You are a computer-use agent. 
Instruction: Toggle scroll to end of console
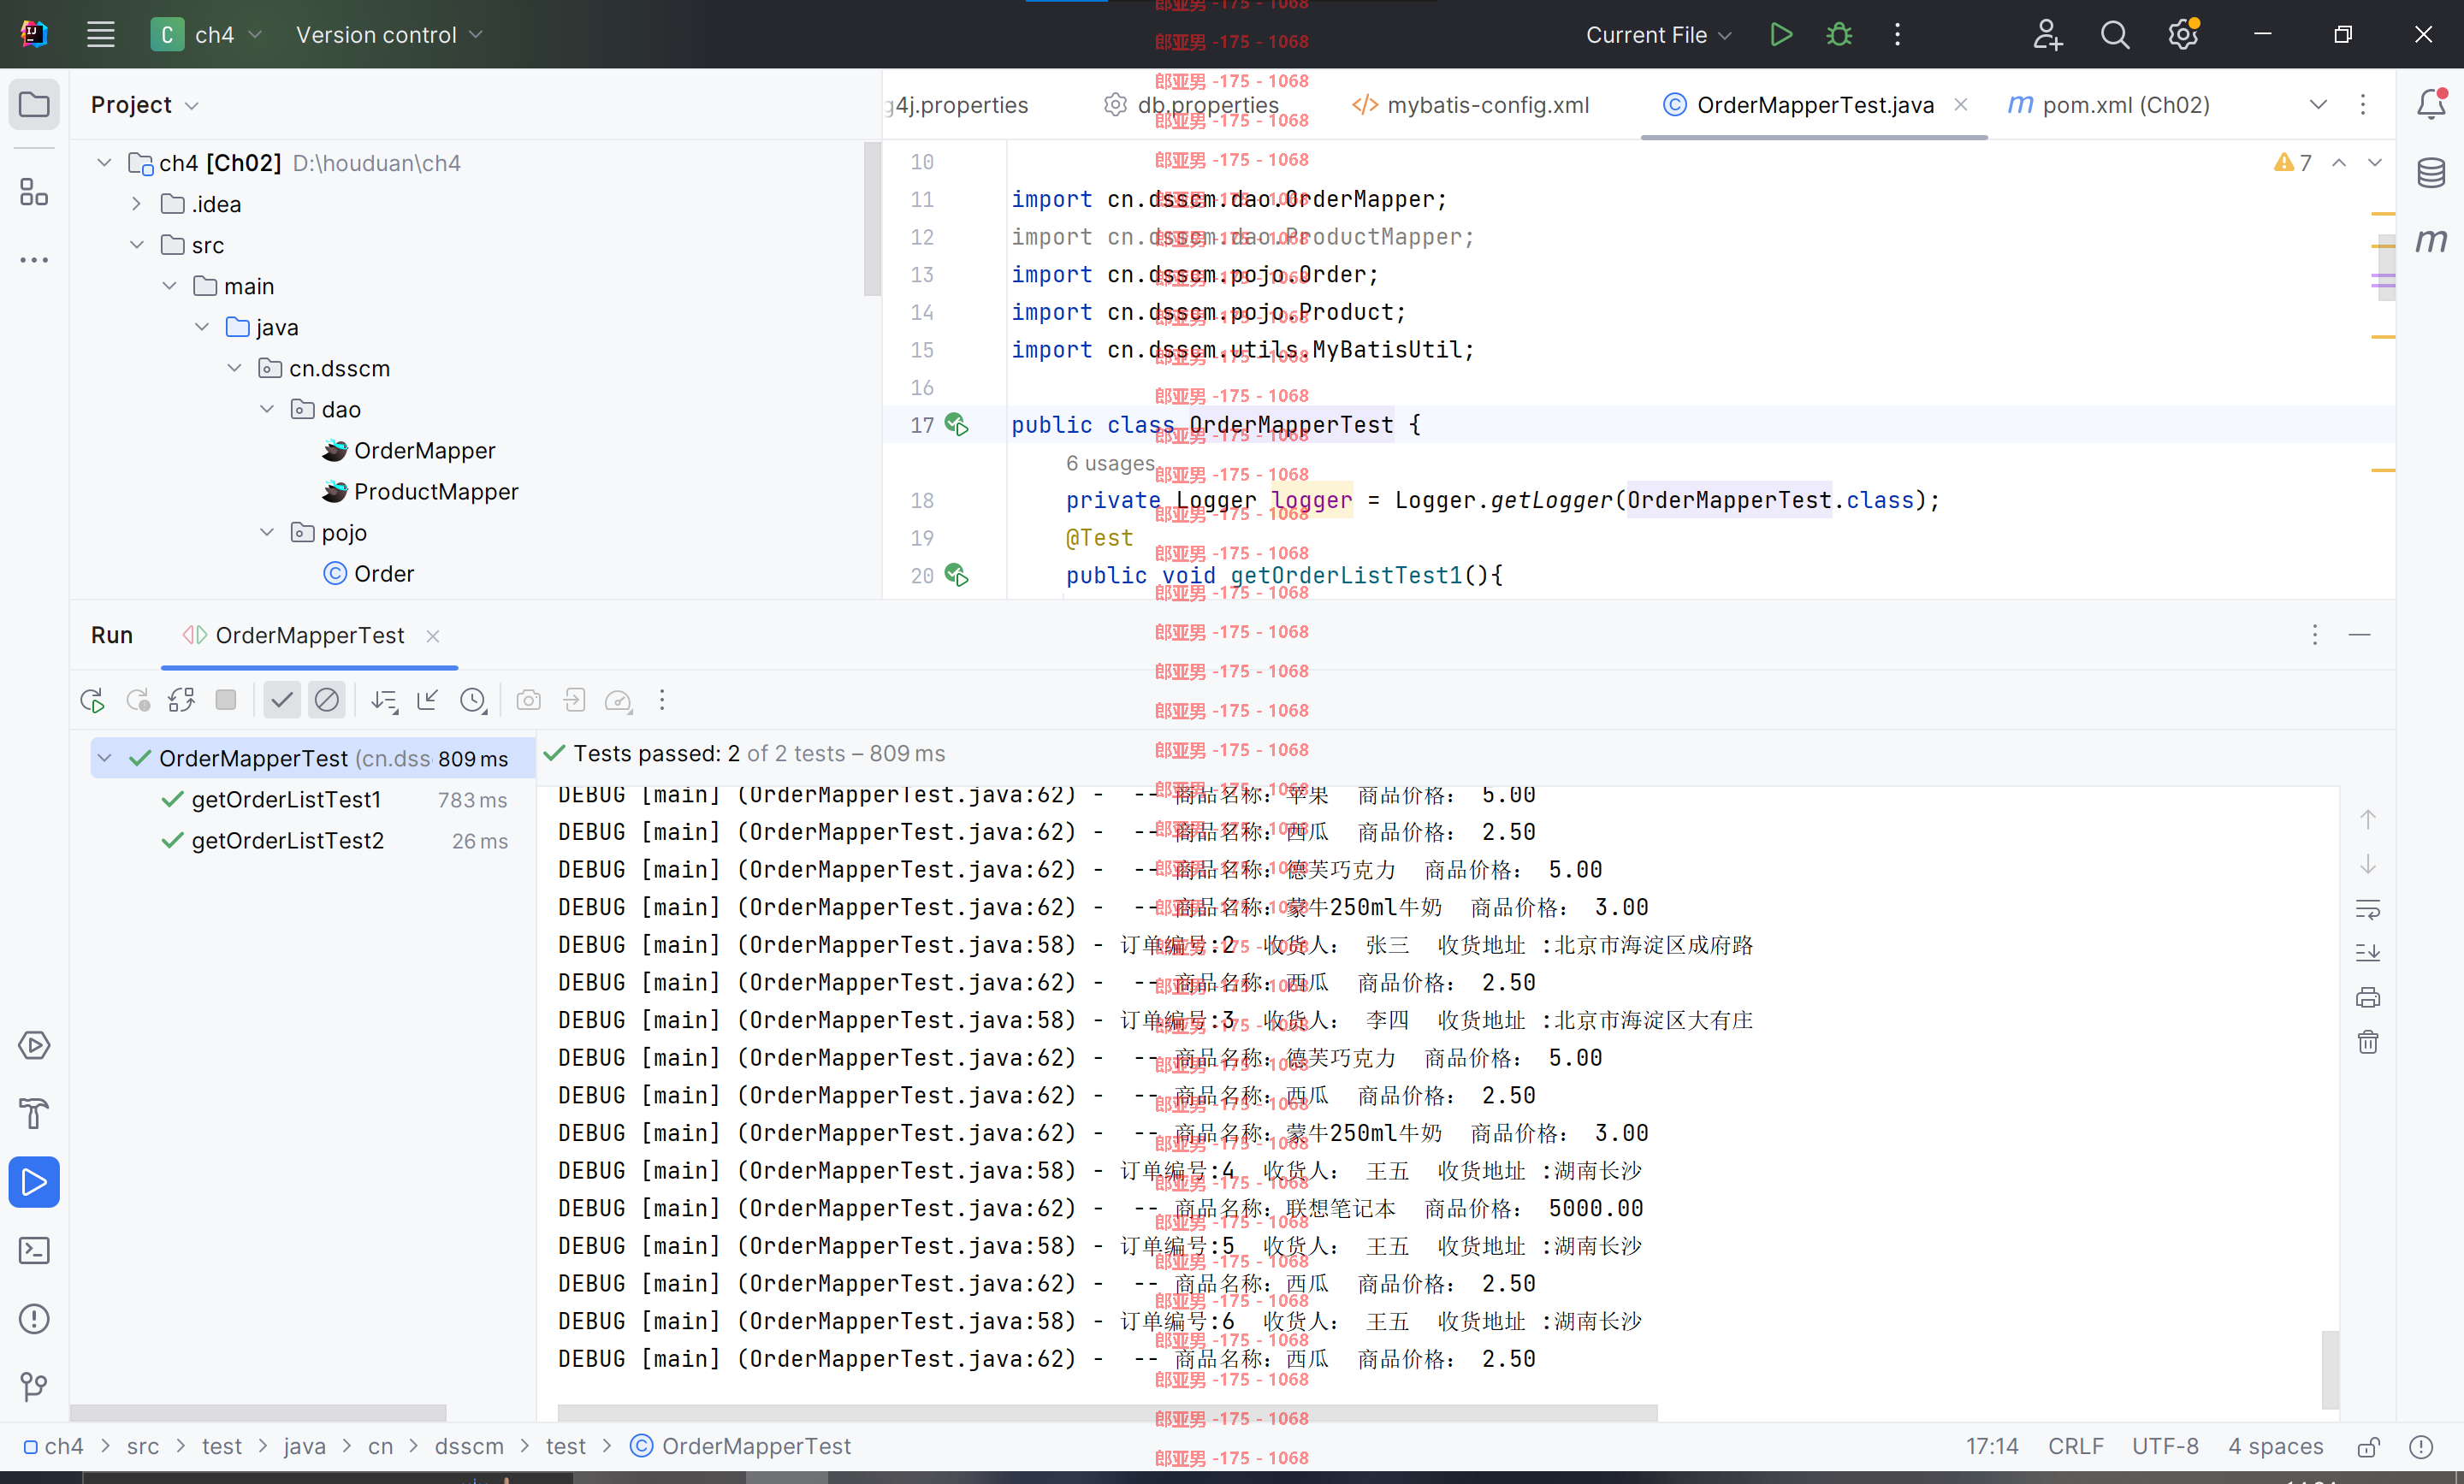point(2368,954)
